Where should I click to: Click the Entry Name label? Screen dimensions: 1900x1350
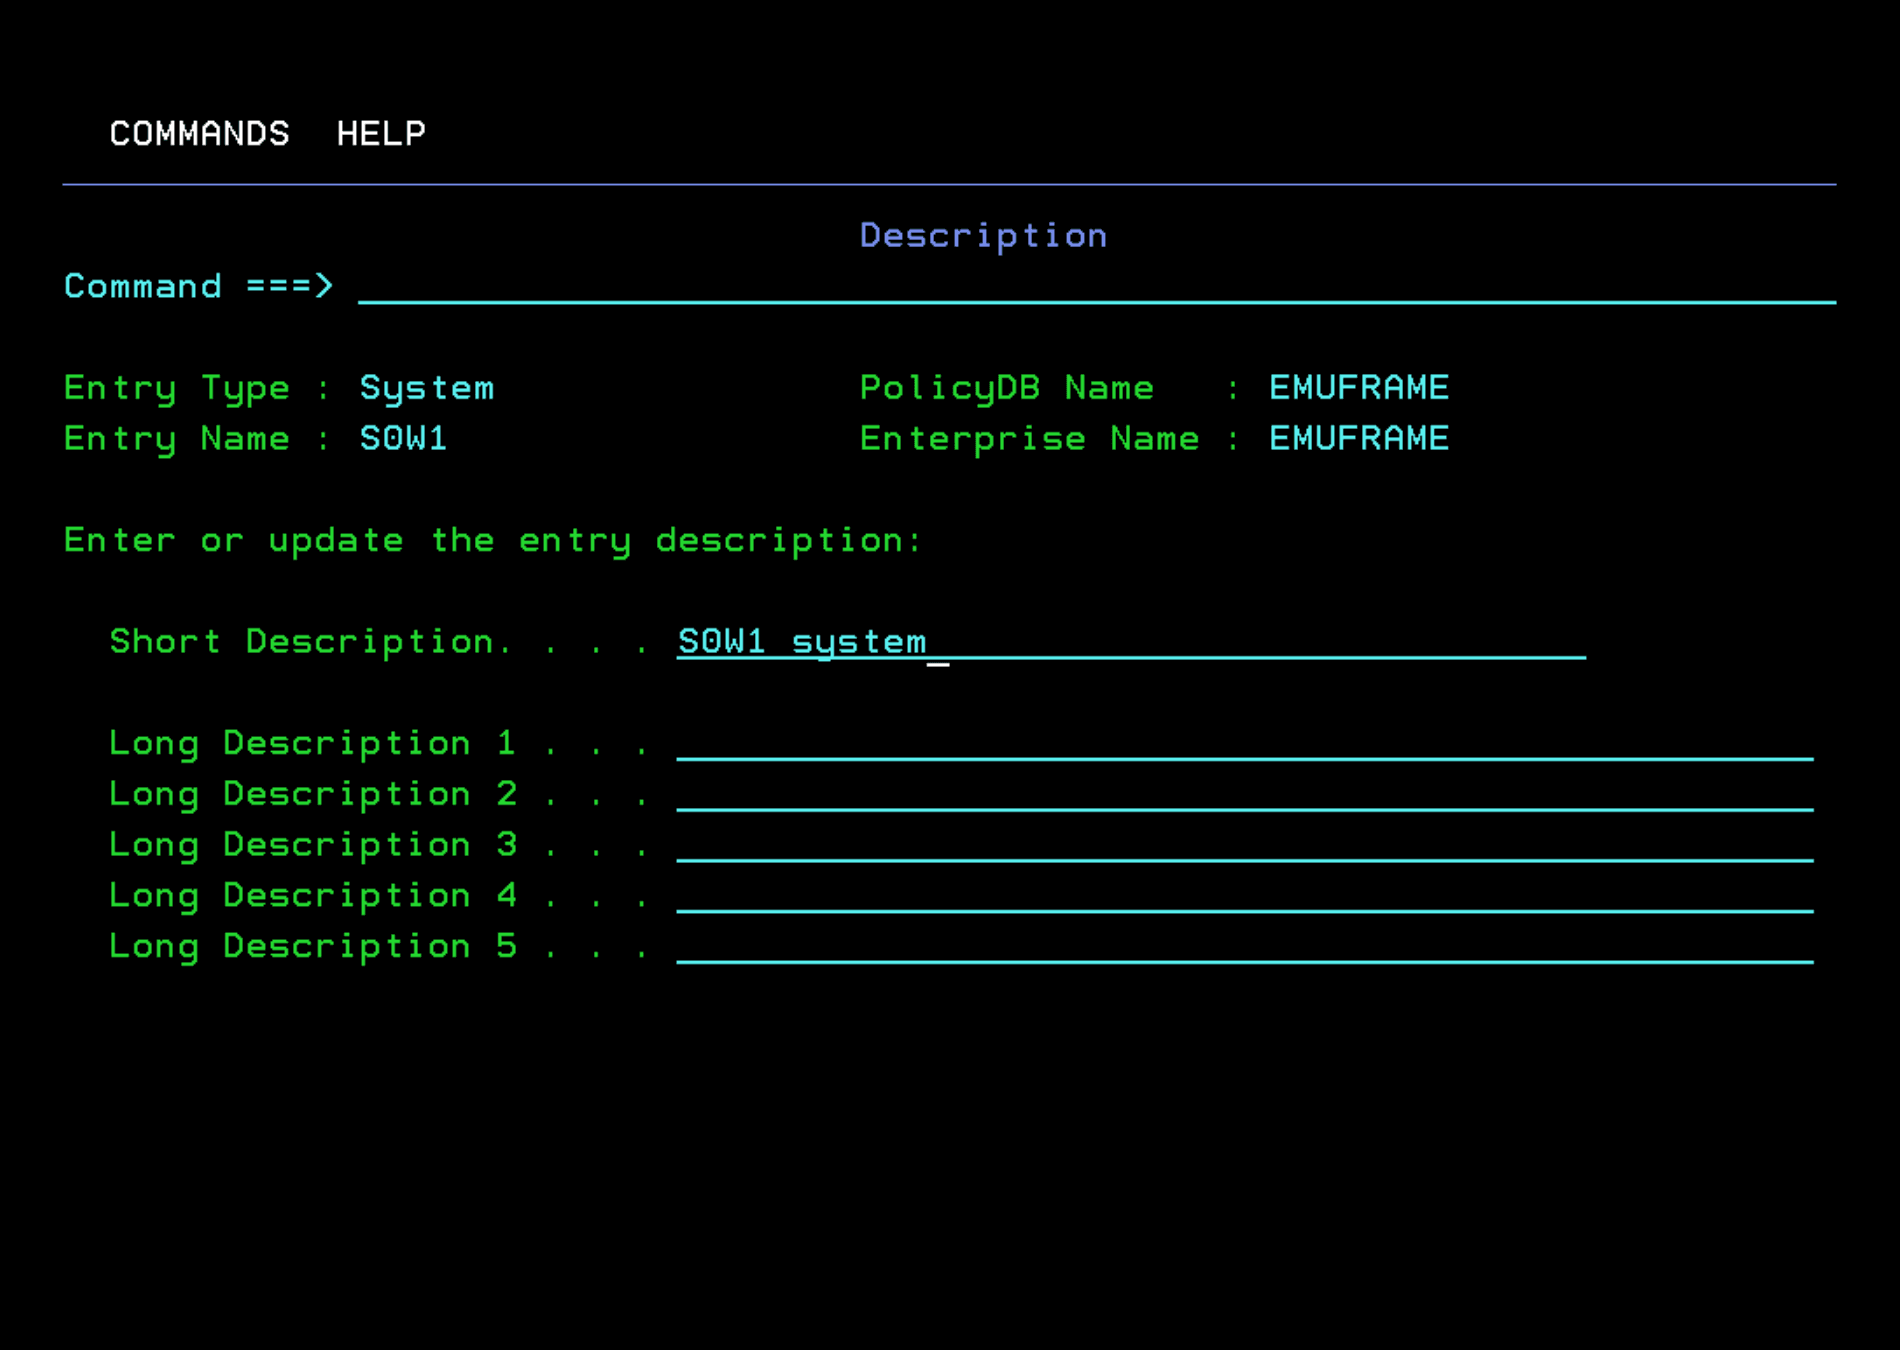(x=176, y=438)
